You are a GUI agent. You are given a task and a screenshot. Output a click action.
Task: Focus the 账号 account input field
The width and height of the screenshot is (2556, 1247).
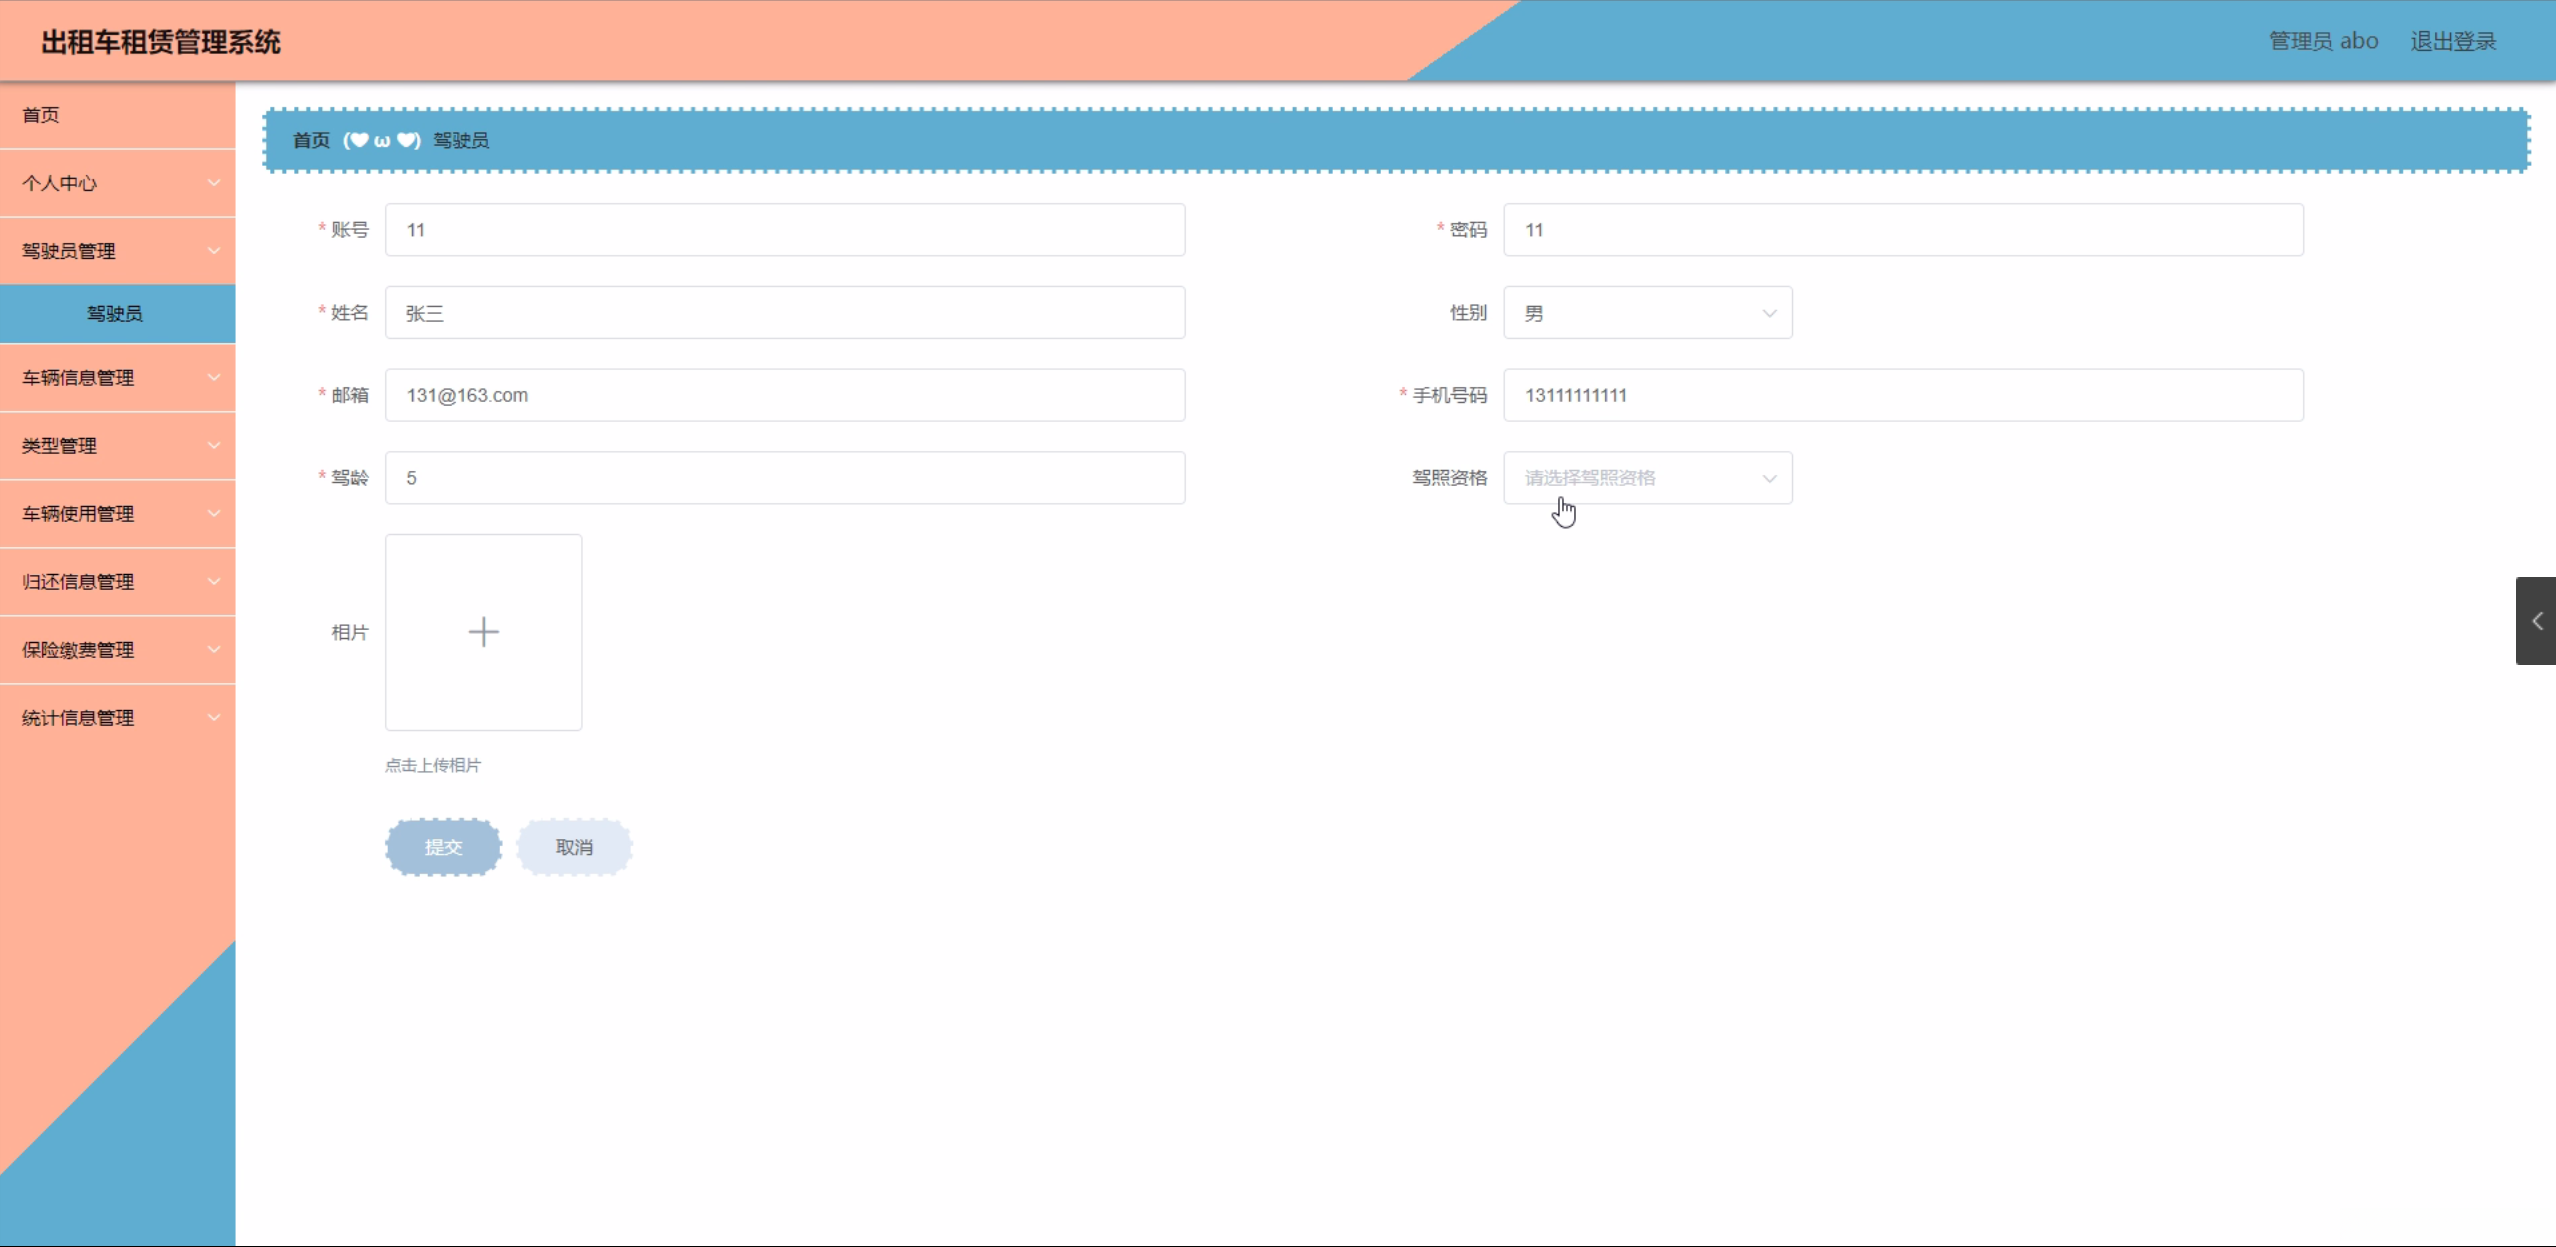coord(785,230)
